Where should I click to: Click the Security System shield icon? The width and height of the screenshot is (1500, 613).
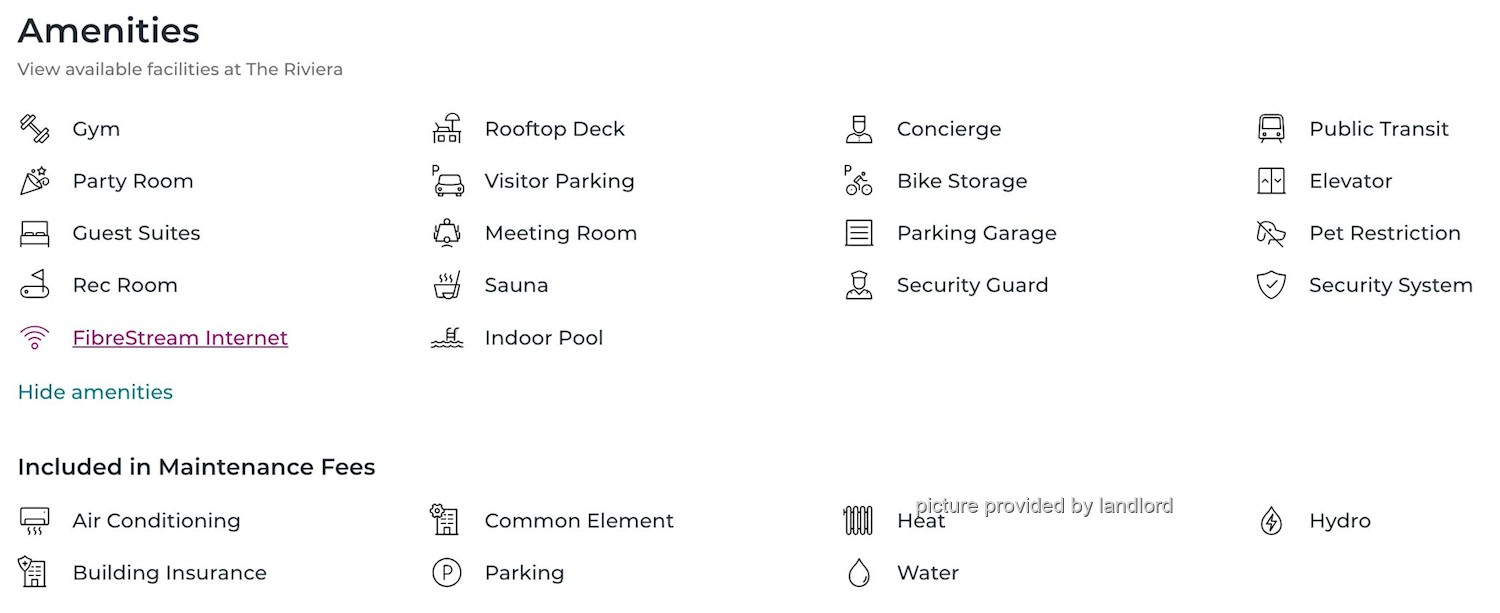pyautogui.click(x=1271, y=286)
